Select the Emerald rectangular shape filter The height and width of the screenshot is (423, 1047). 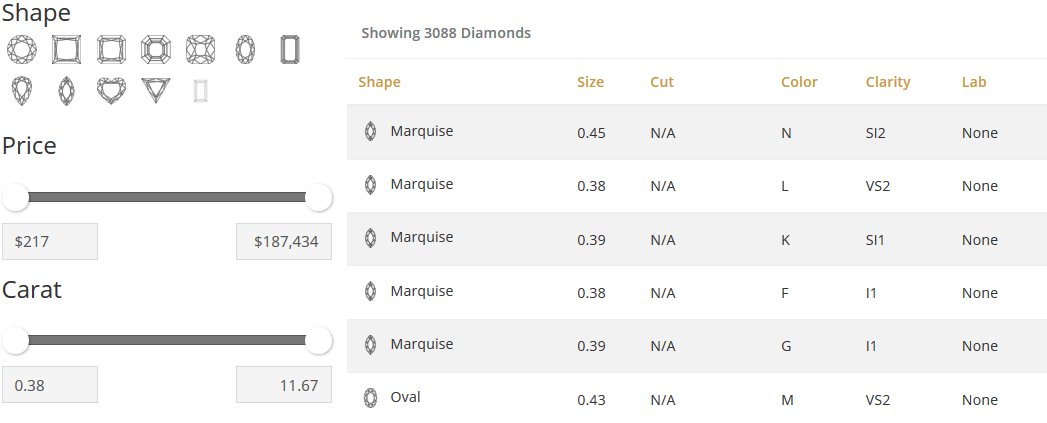(290, 49)
